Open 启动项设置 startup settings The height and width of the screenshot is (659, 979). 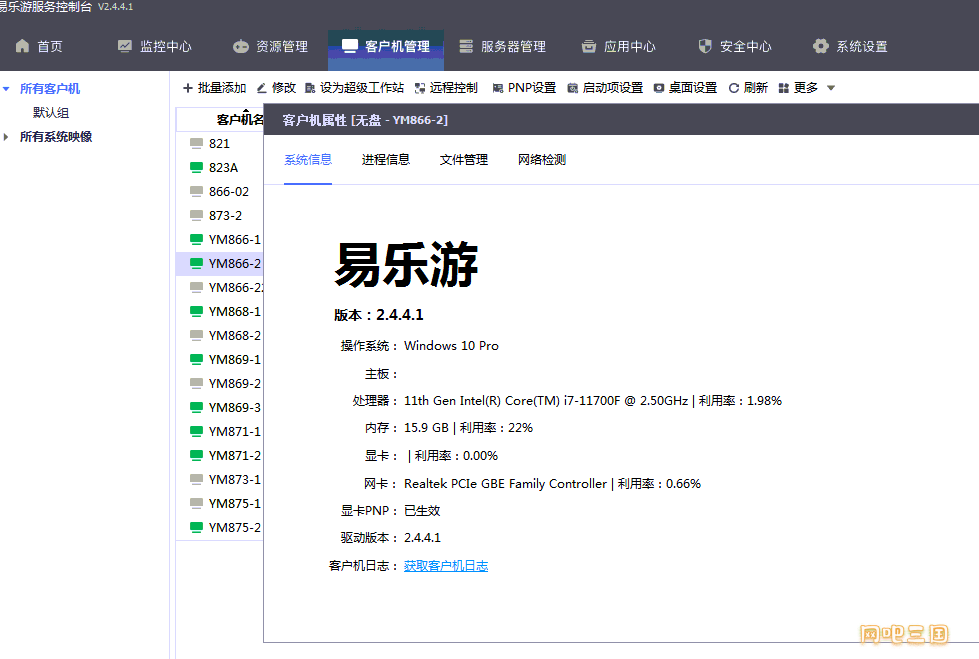click(605, 88)
